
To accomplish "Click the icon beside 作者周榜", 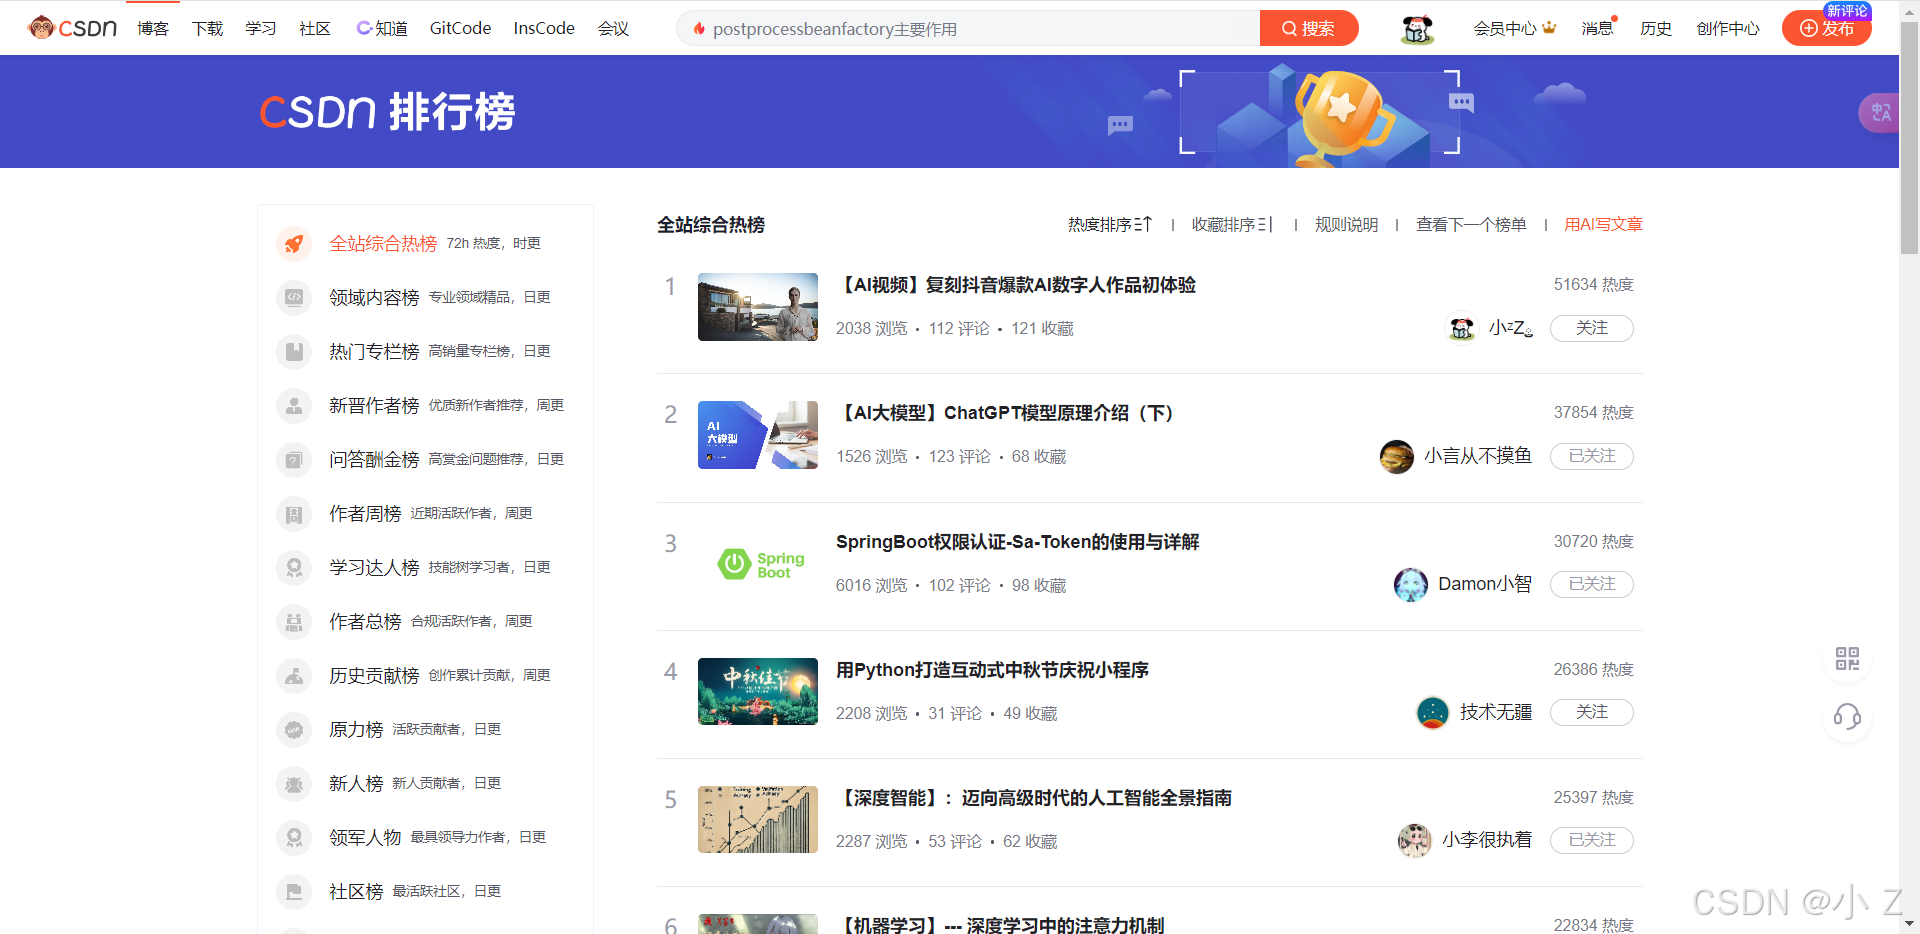I will click(294, 513).
